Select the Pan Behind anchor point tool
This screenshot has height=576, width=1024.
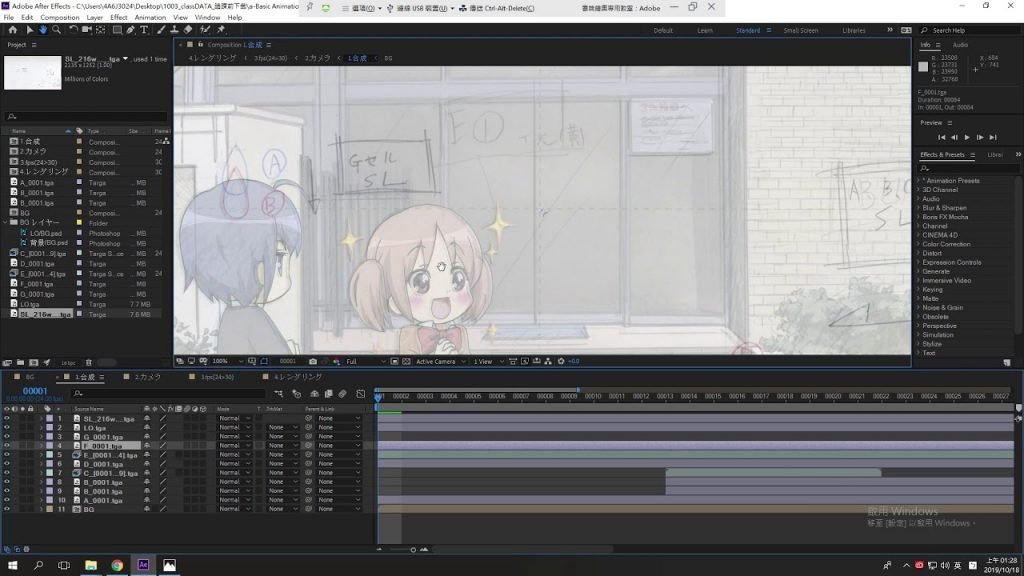(101, 30)
